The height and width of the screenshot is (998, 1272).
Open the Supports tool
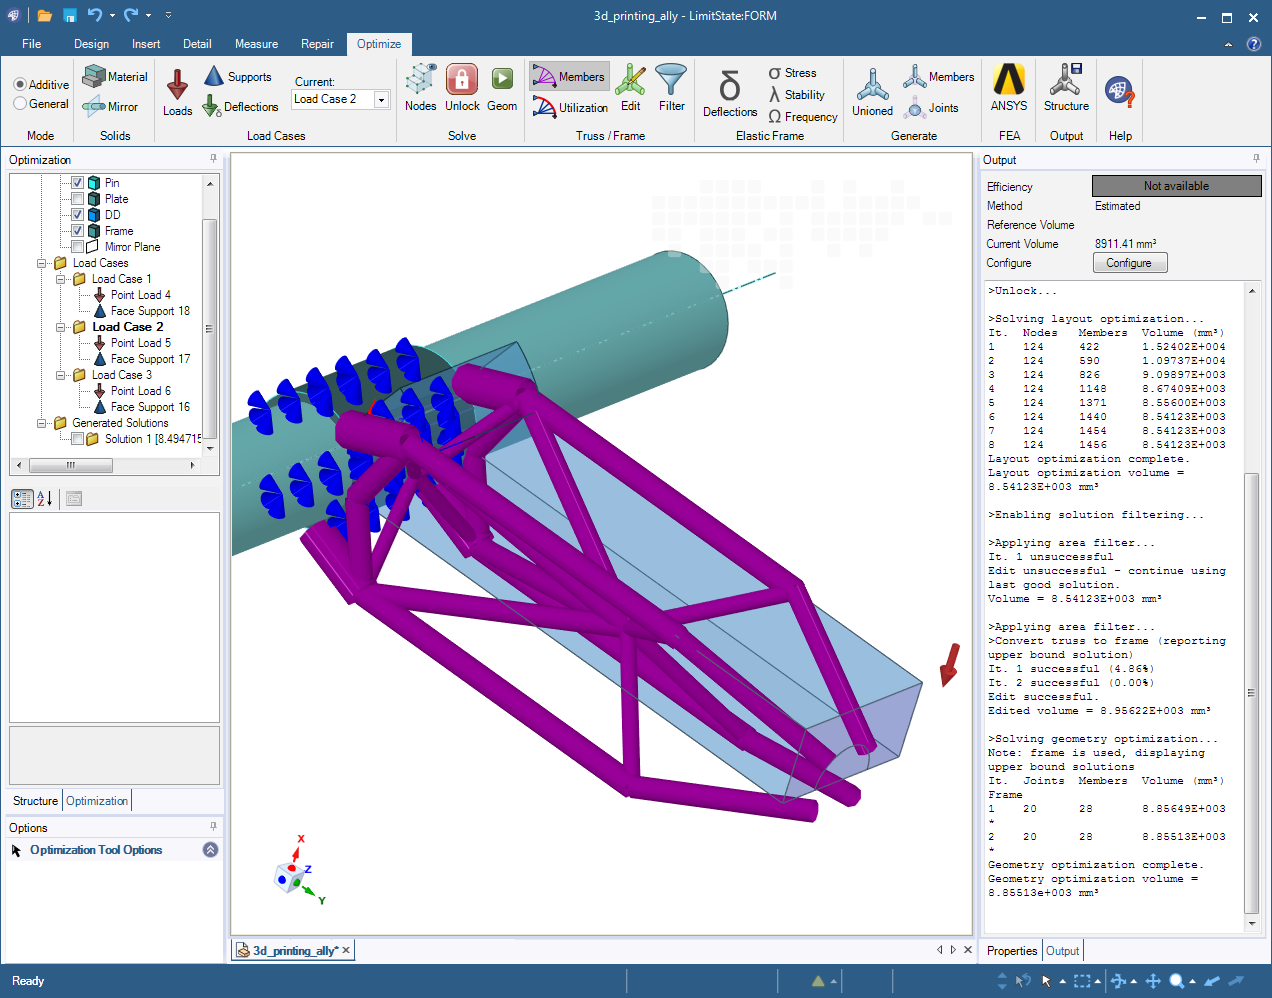coord(238,76)
